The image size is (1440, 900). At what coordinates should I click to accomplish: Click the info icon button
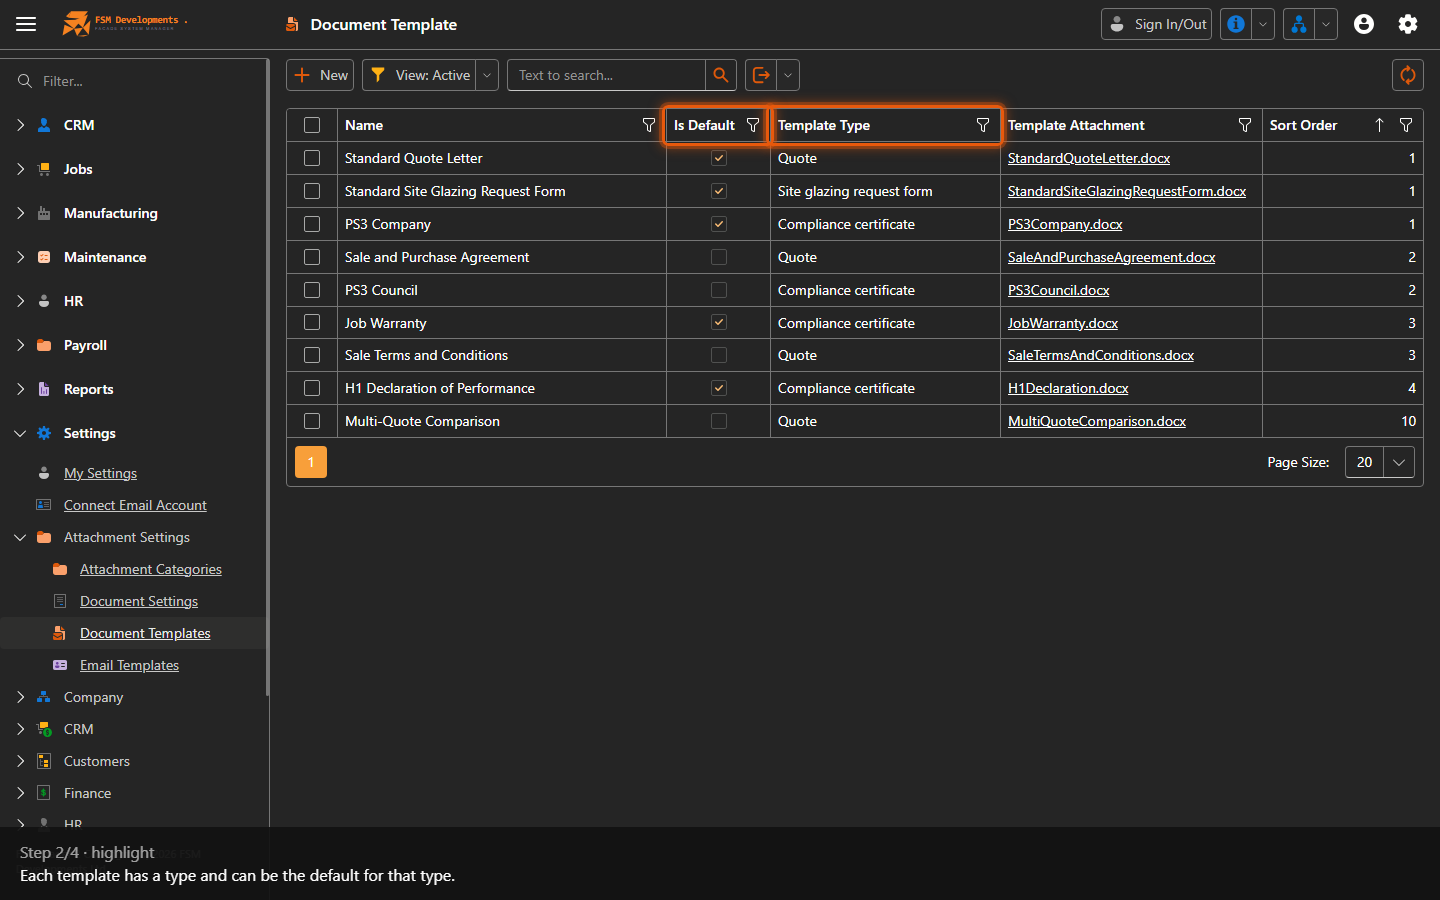pyautogui.click(x=1236, y=24)
